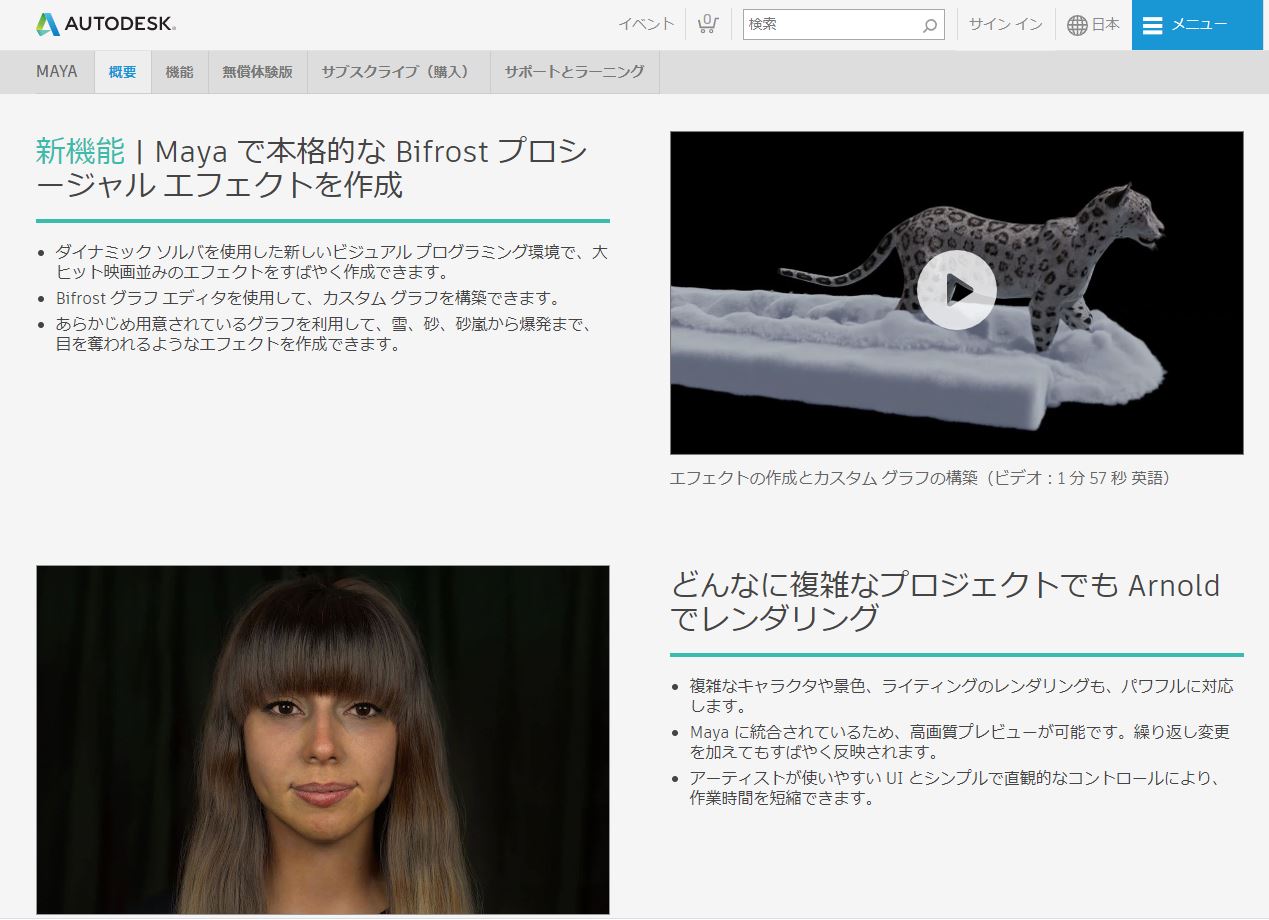This screenshot has height=920, width=1269.
Task: Switch to the 機能 tab
Action: [x=180, y=72]
